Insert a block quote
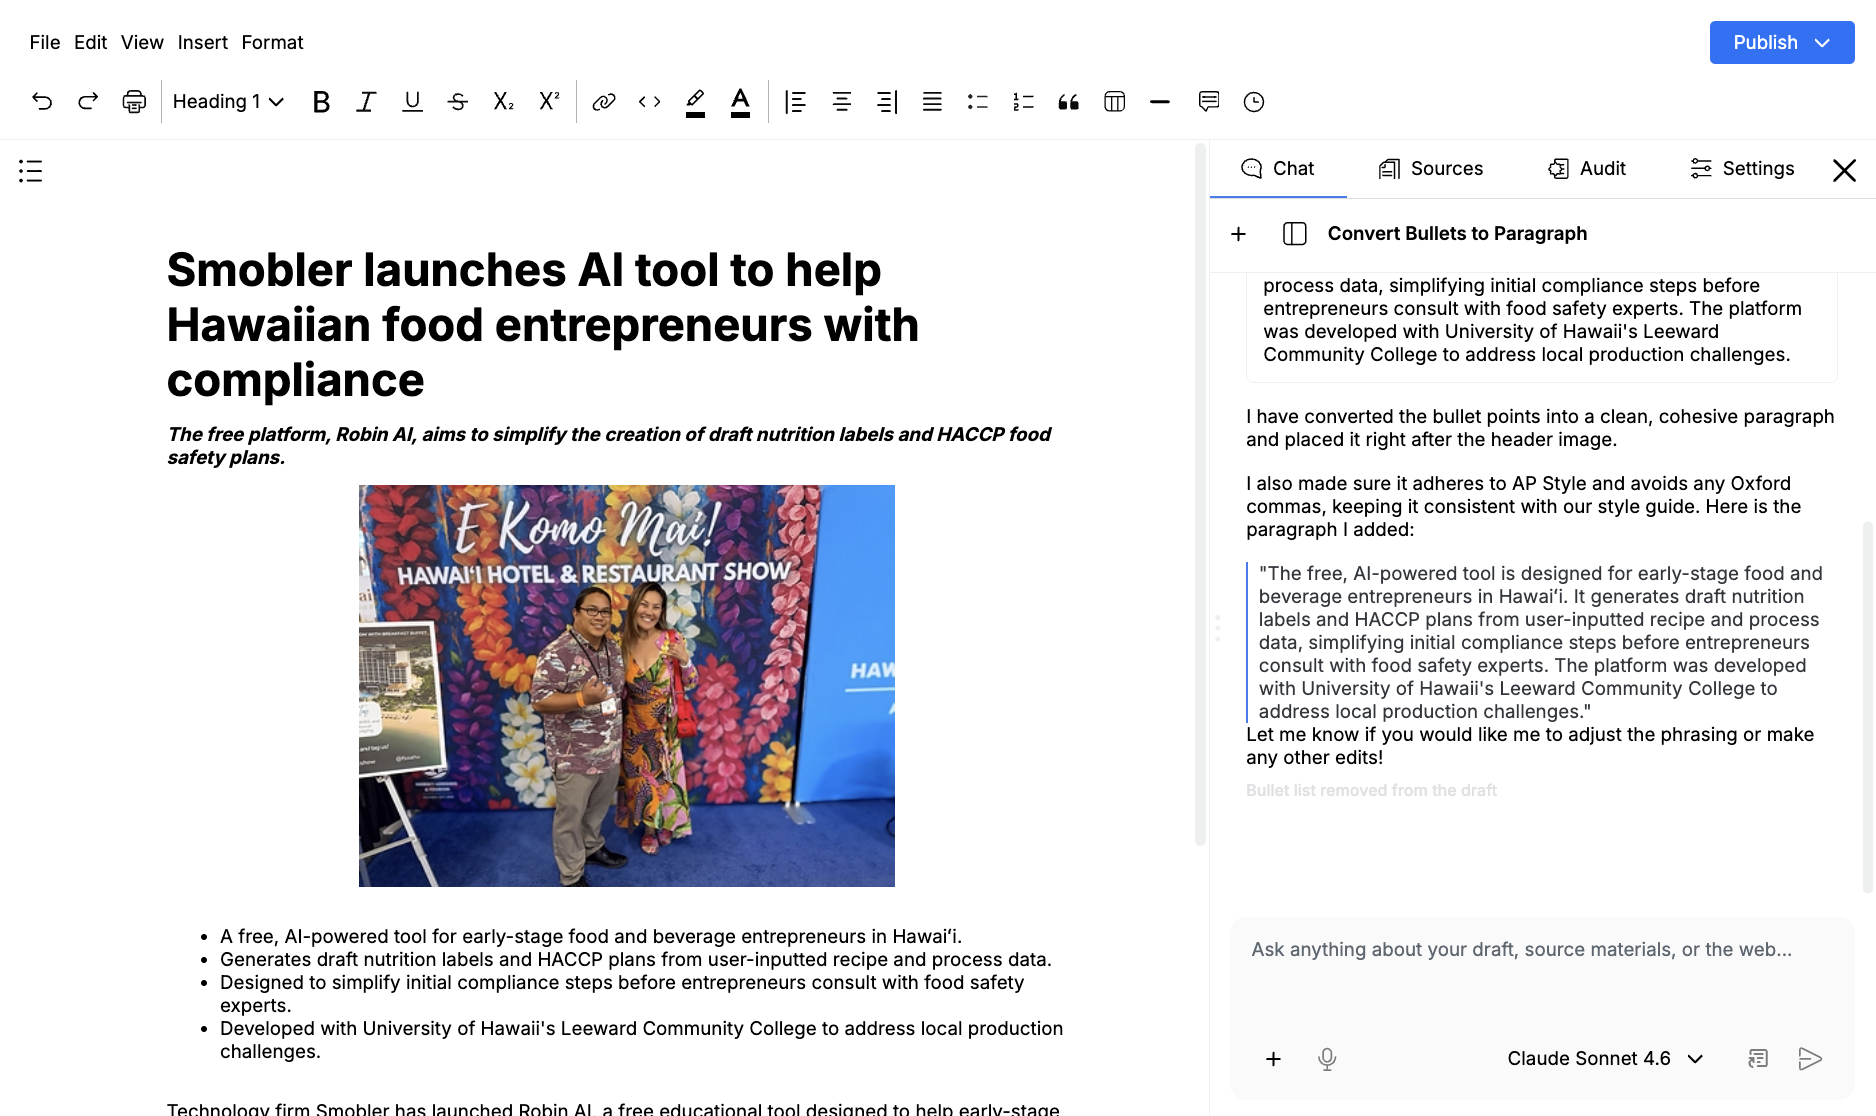1876x1116 pixels. 1069,102
